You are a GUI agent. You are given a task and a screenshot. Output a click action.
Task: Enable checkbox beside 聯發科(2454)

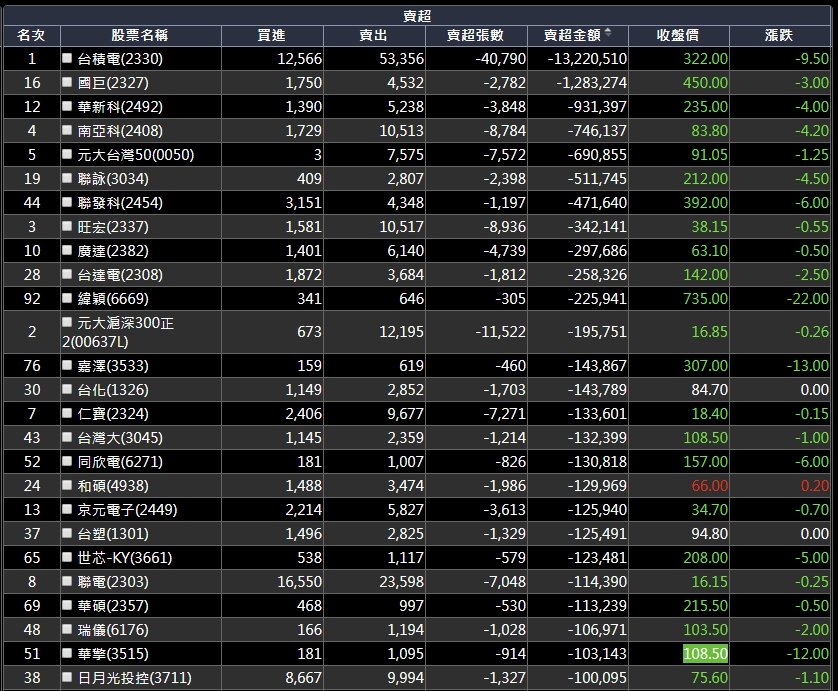67,202
